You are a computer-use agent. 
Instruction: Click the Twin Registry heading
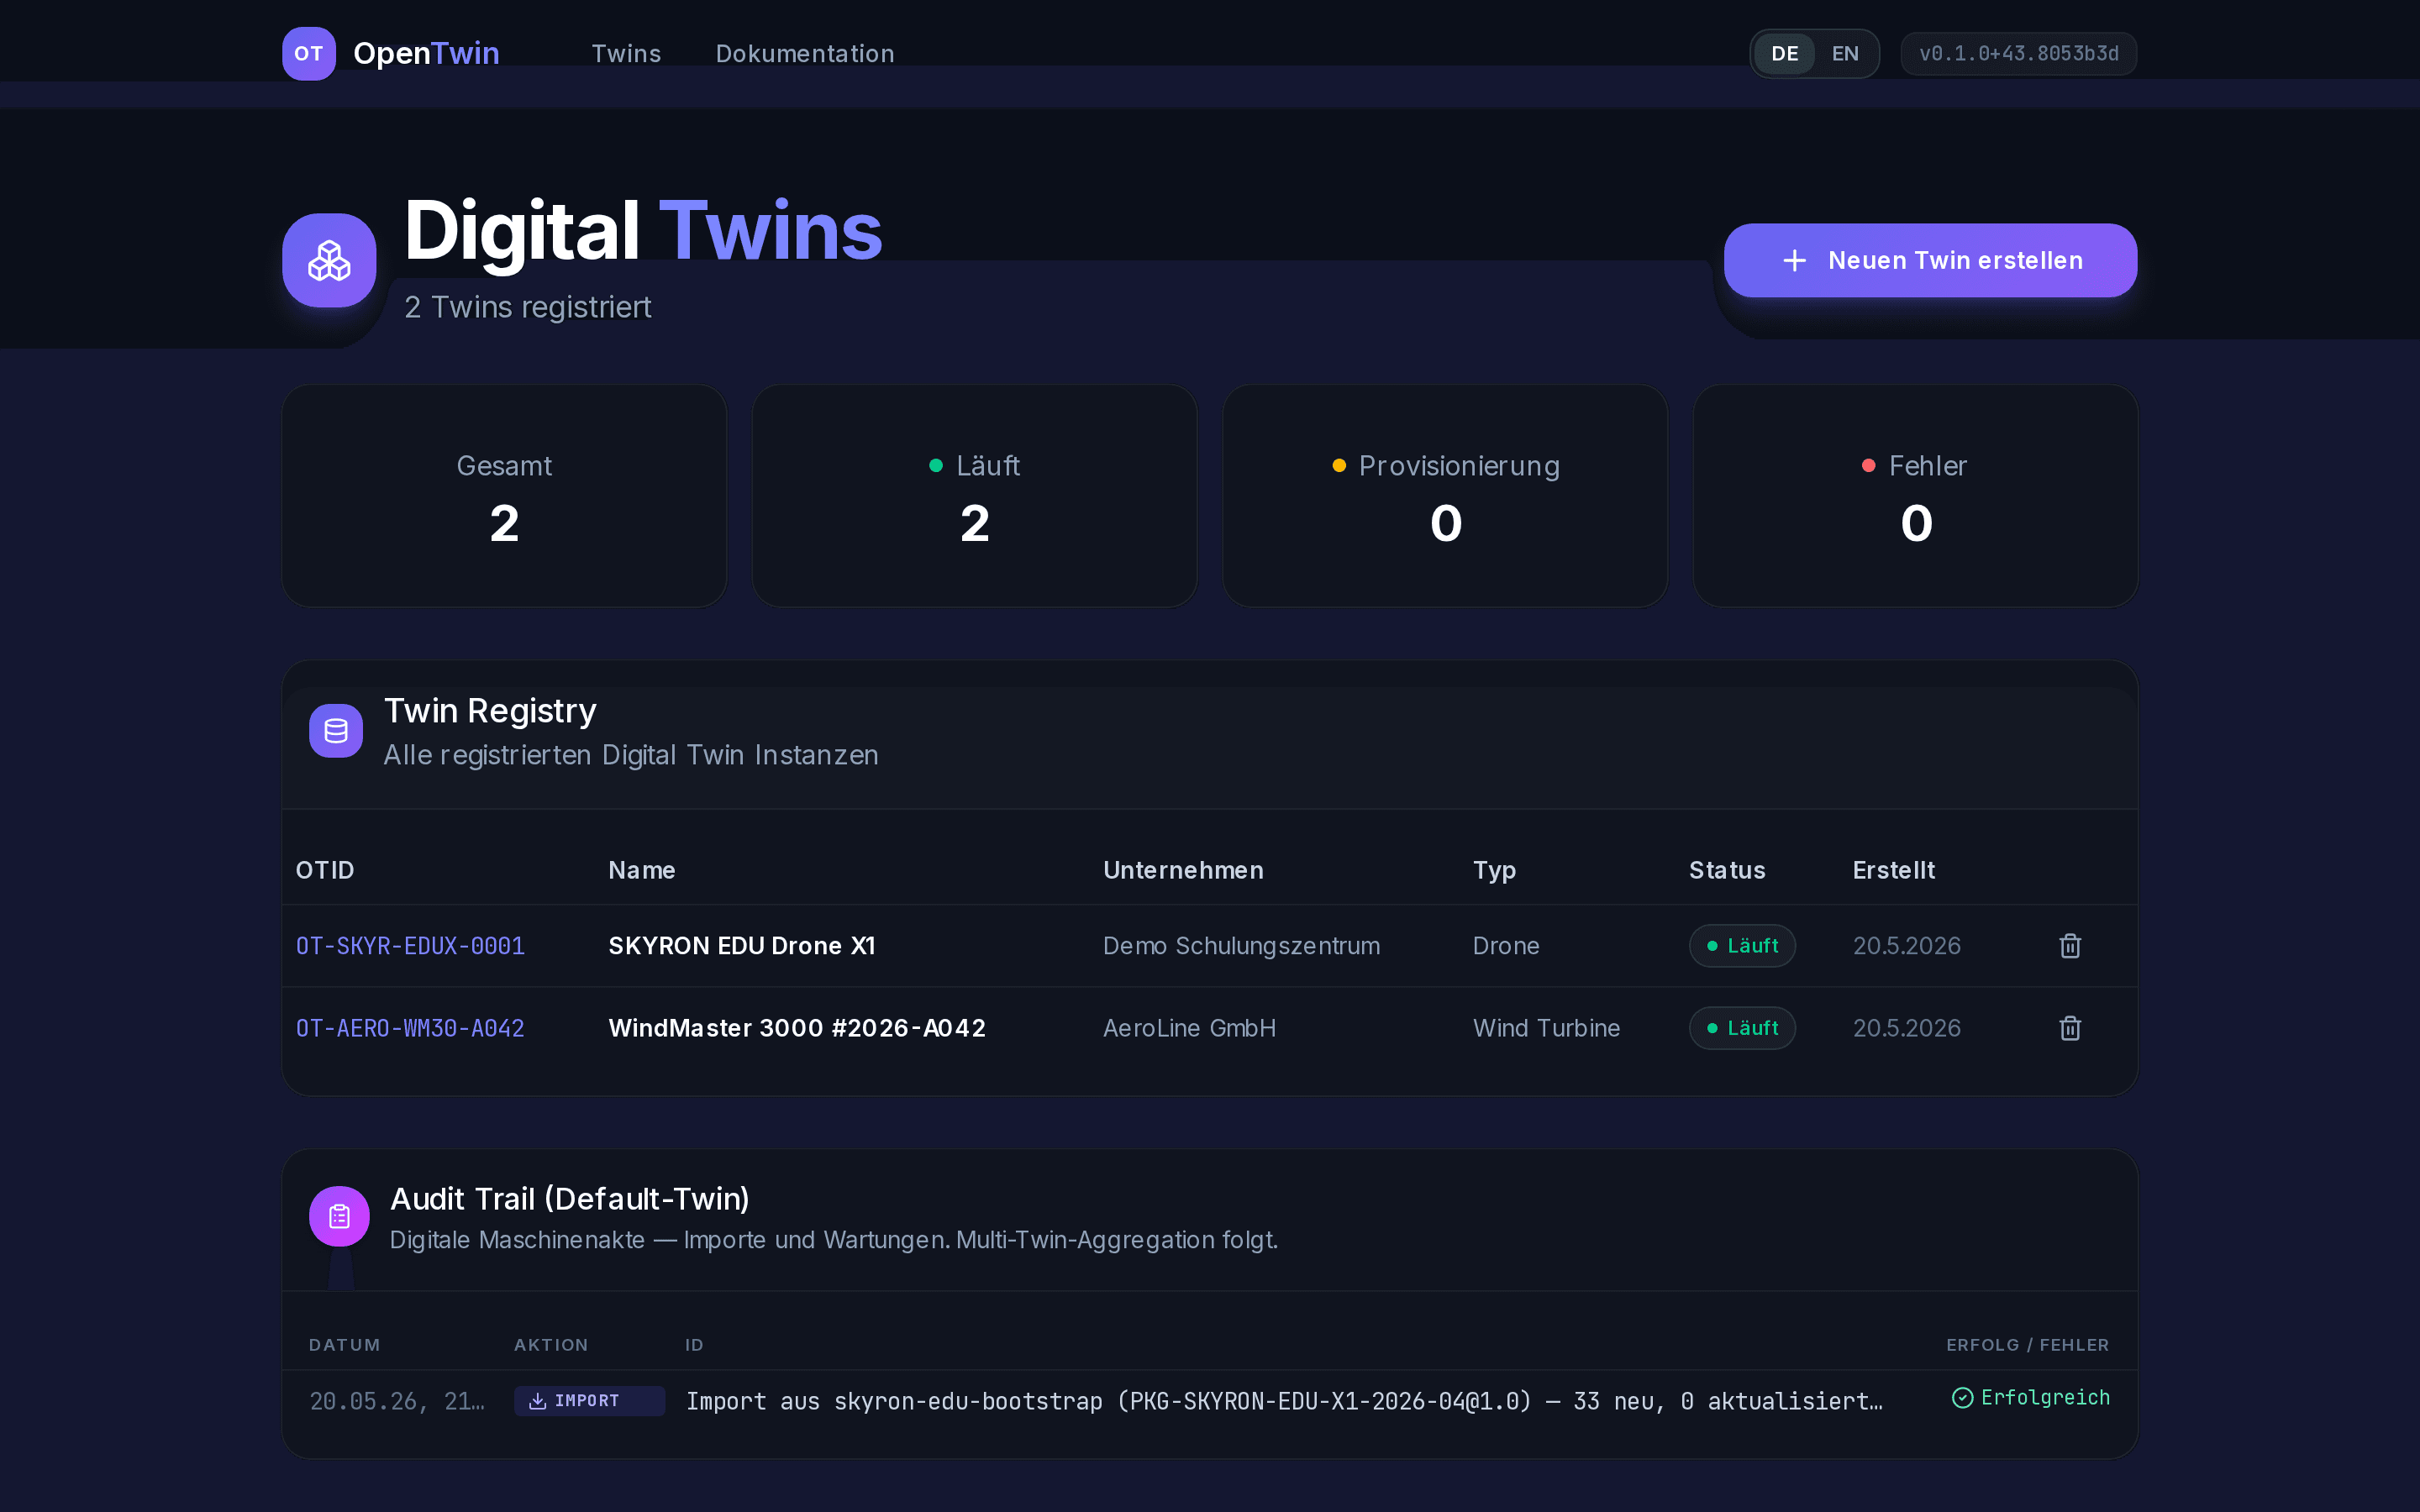click(490, 711)
